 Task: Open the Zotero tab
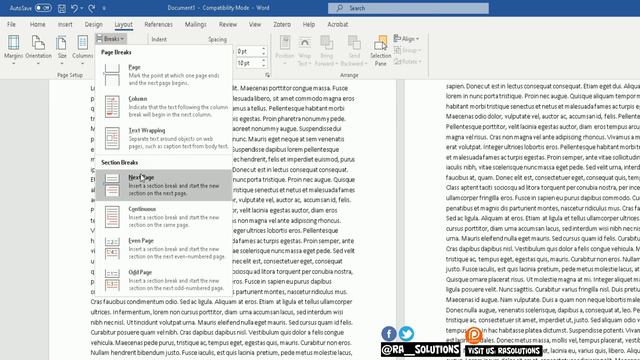[x=282, y=24]
